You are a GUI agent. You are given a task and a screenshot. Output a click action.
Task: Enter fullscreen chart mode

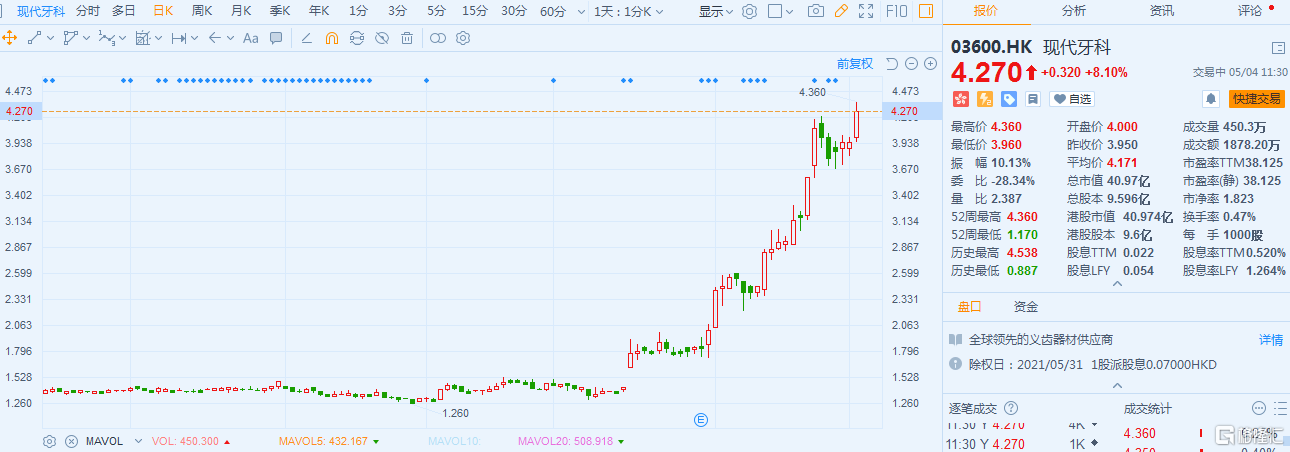[x=866, y=11]
